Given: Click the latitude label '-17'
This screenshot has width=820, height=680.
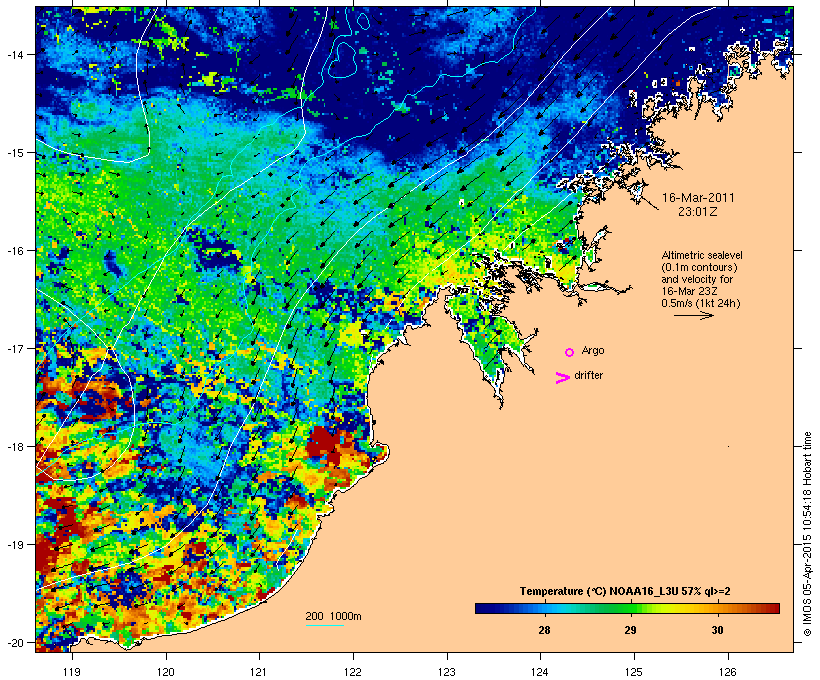Looking at the screenshot, I should pos(14,348).
